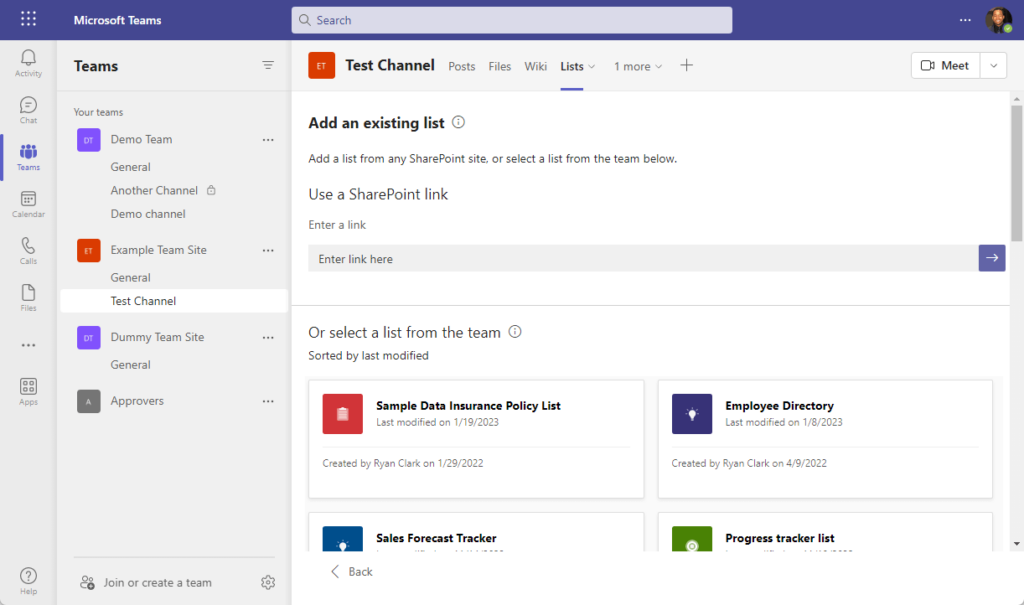Open more options for Approvers team

pyautogui.click(x=268, y=401)
